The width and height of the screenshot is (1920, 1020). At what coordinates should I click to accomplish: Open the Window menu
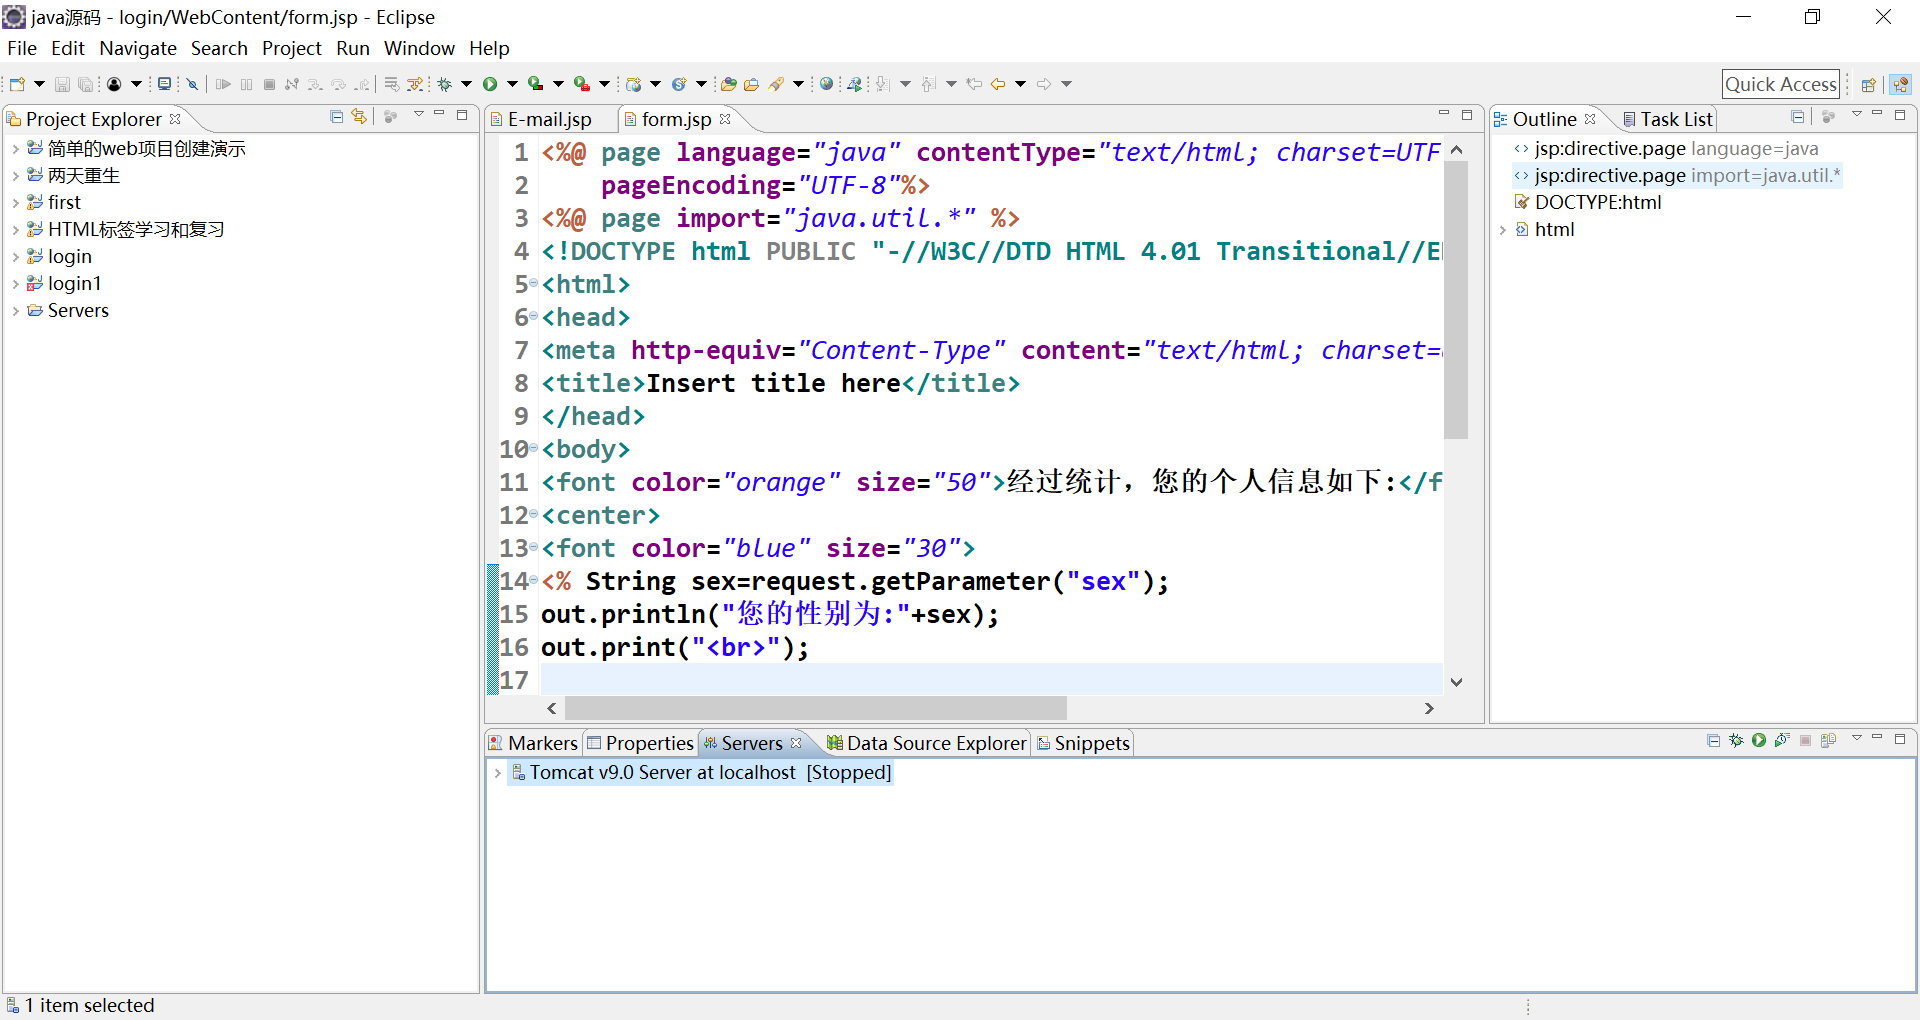[419, 48]
